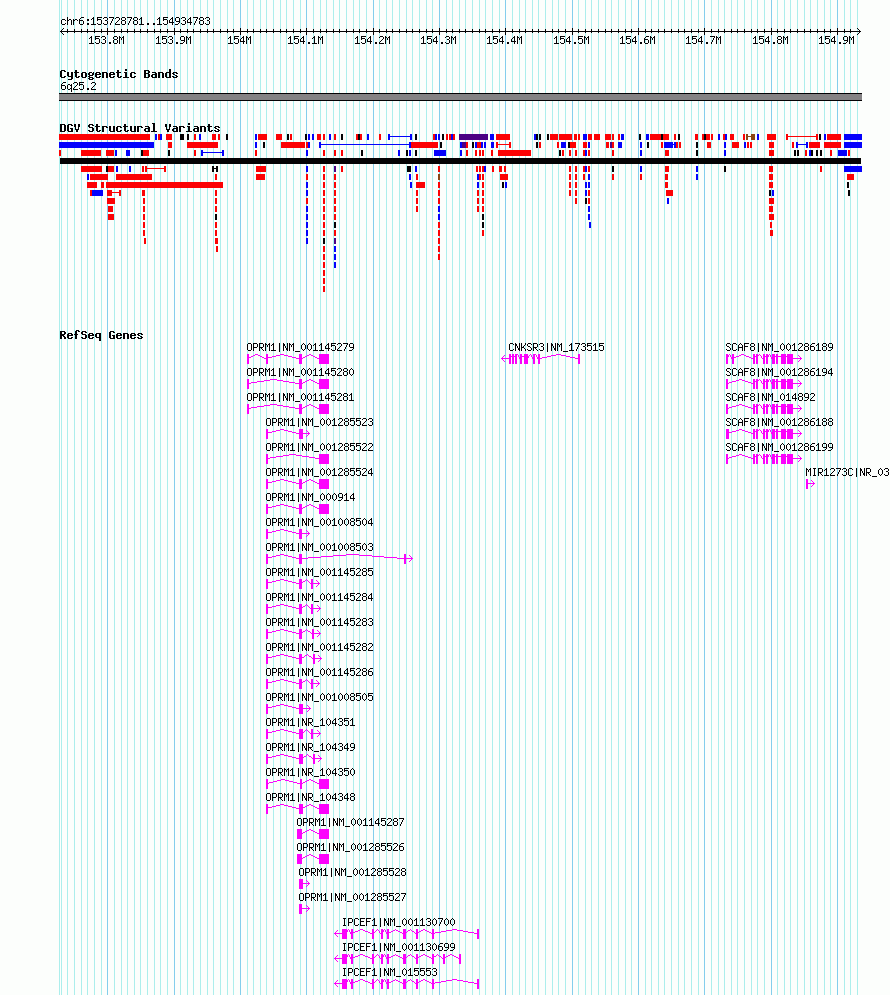Click the 154.5M ruler tick label
This screenshot has height=995, width=890.
click(571, 41)
